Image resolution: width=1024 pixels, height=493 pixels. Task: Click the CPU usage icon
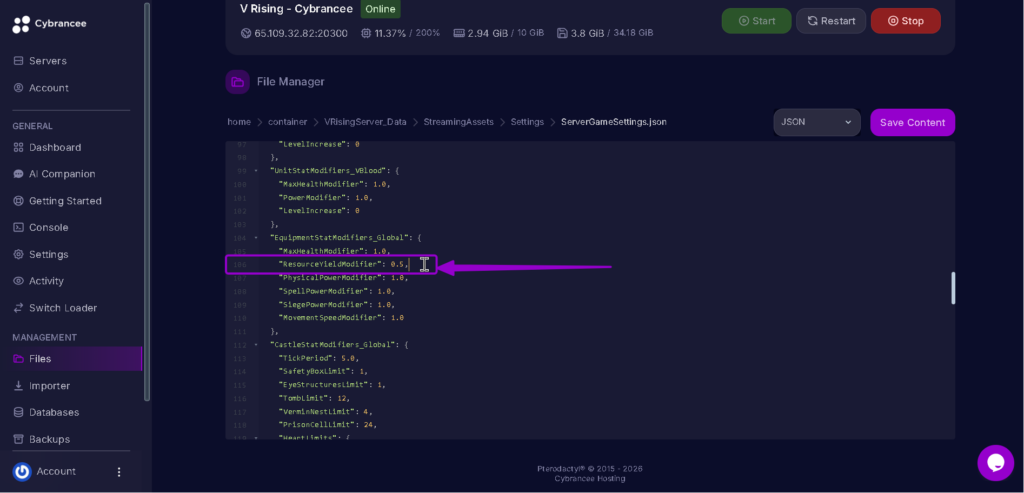pyautogui.click(x=366, y=33)
